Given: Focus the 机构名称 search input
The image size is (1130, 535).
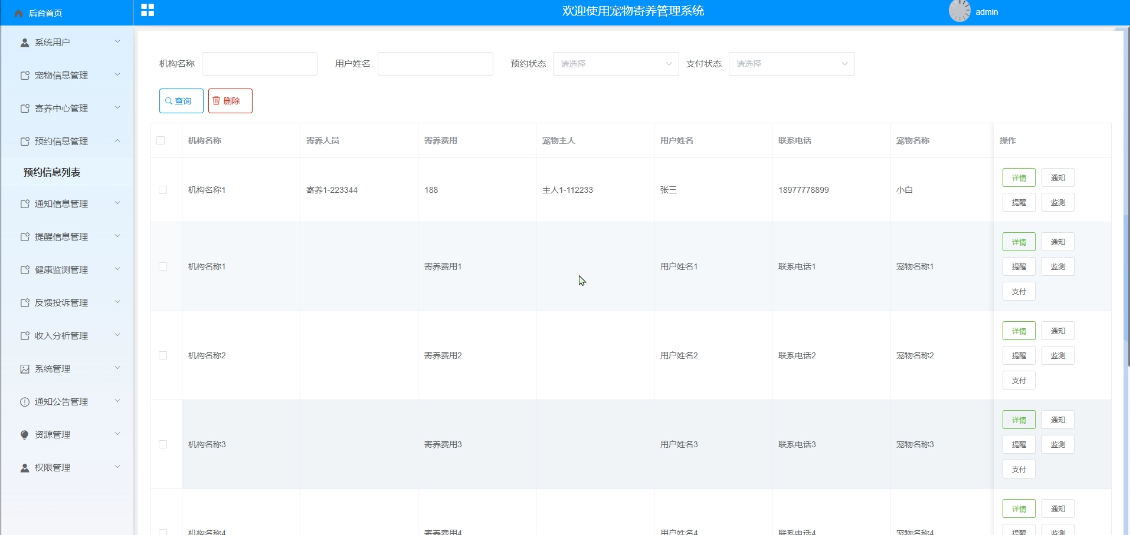Looking at the screenshot, I should (259, 63).
